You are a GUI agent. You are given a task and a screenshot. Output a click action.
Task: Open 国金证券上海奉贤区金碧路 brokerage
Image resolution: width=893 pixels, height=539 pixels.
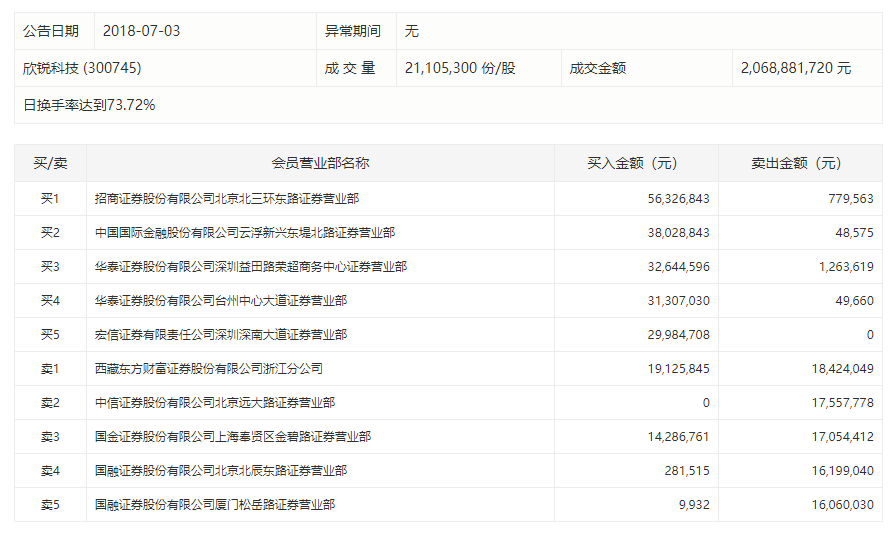pyautogui.click(x=233, y=437)
